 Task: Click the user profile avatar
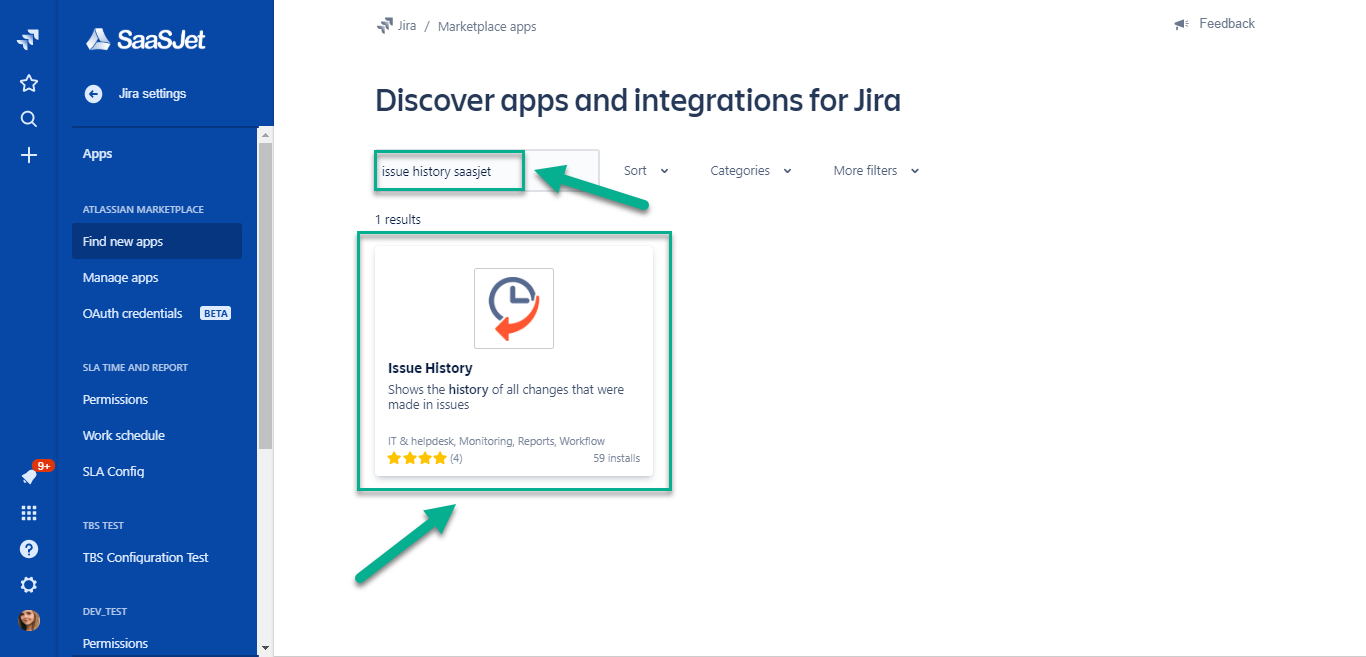(29, 620)
